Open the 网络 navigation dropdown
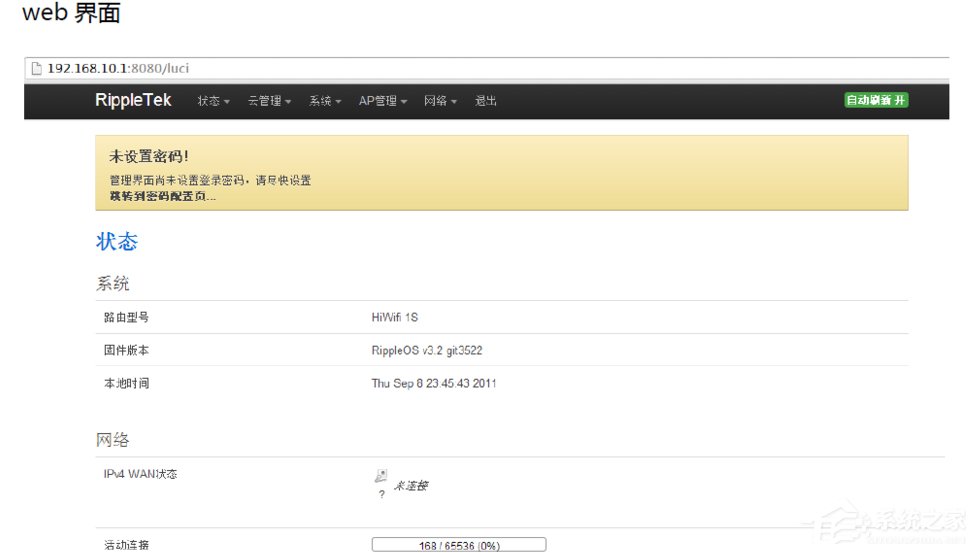 pyautogui.click(x=440, y=101)
